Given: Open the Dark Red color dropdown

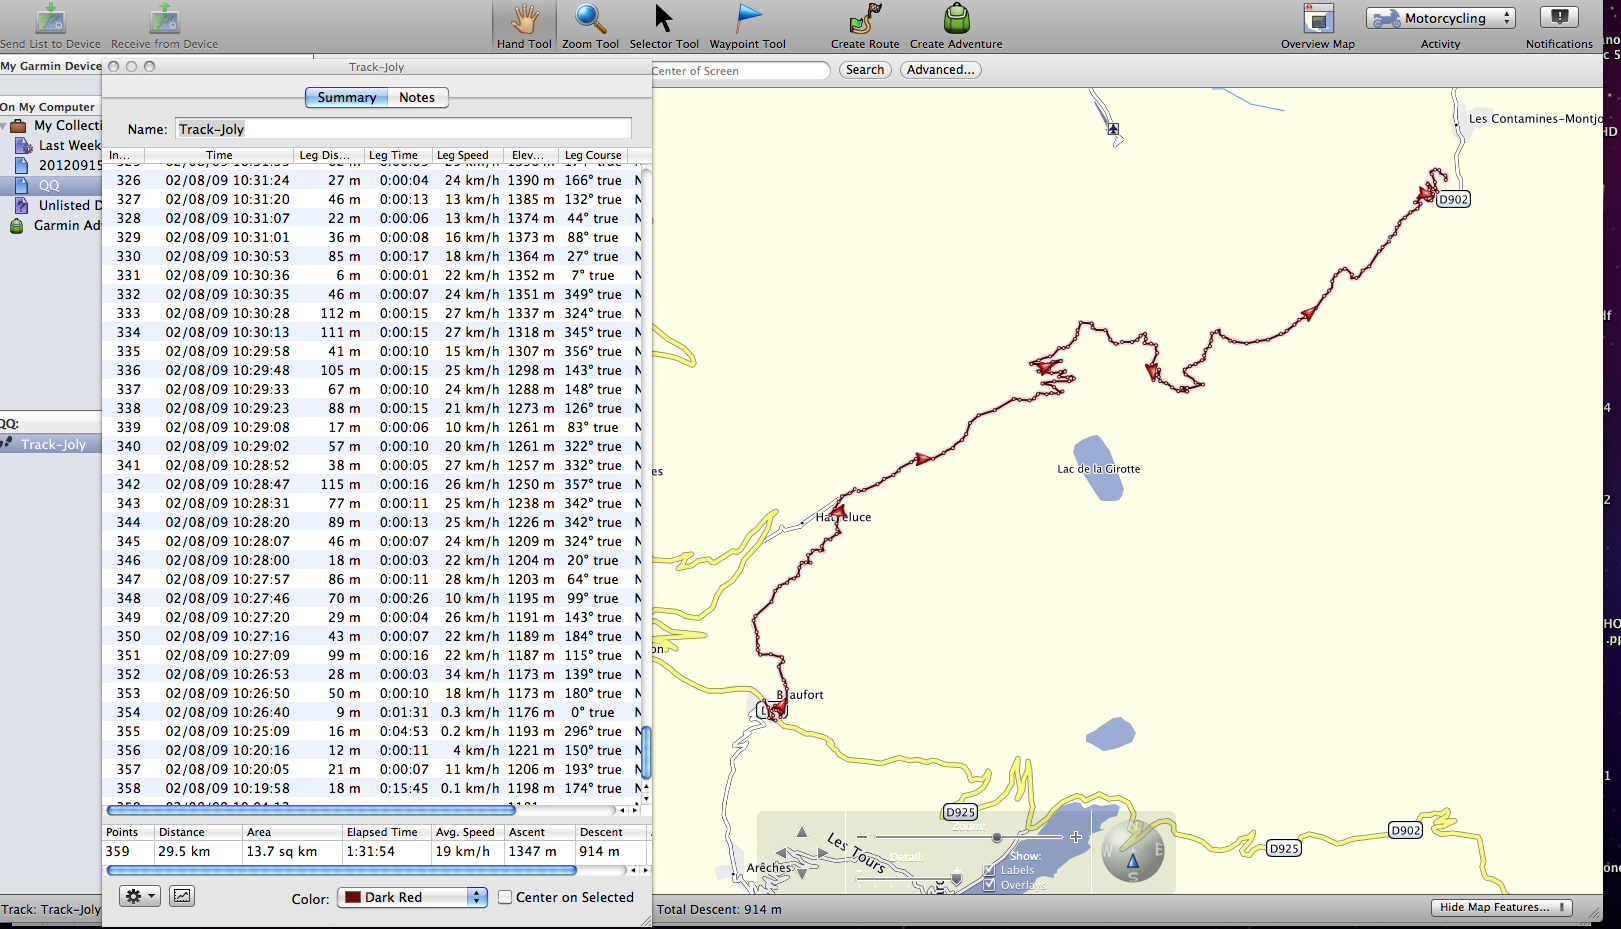Looking at the screenshot, I should (x=412, y=897).
